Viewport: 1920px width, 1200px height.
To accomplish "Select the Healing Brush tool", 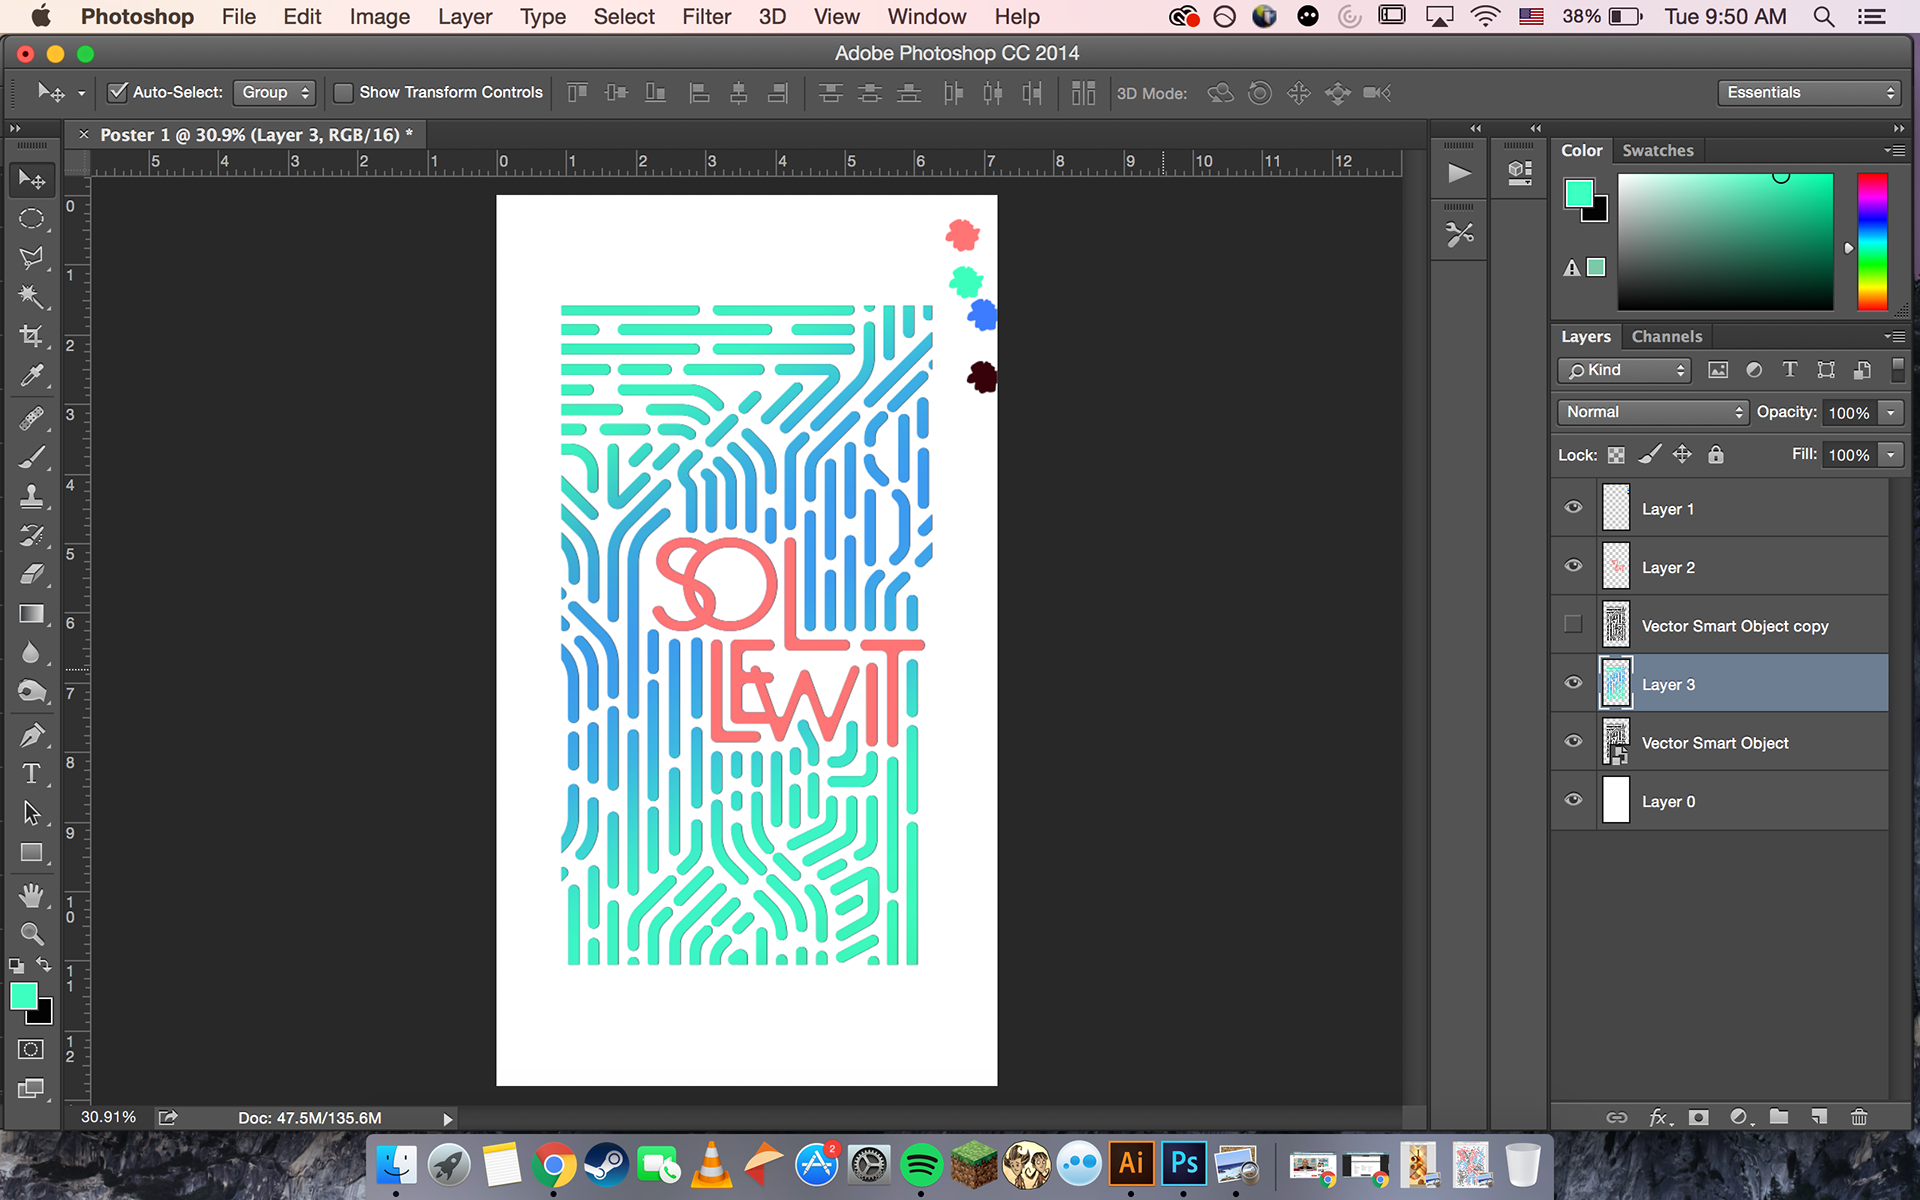I will click(32, 418).
